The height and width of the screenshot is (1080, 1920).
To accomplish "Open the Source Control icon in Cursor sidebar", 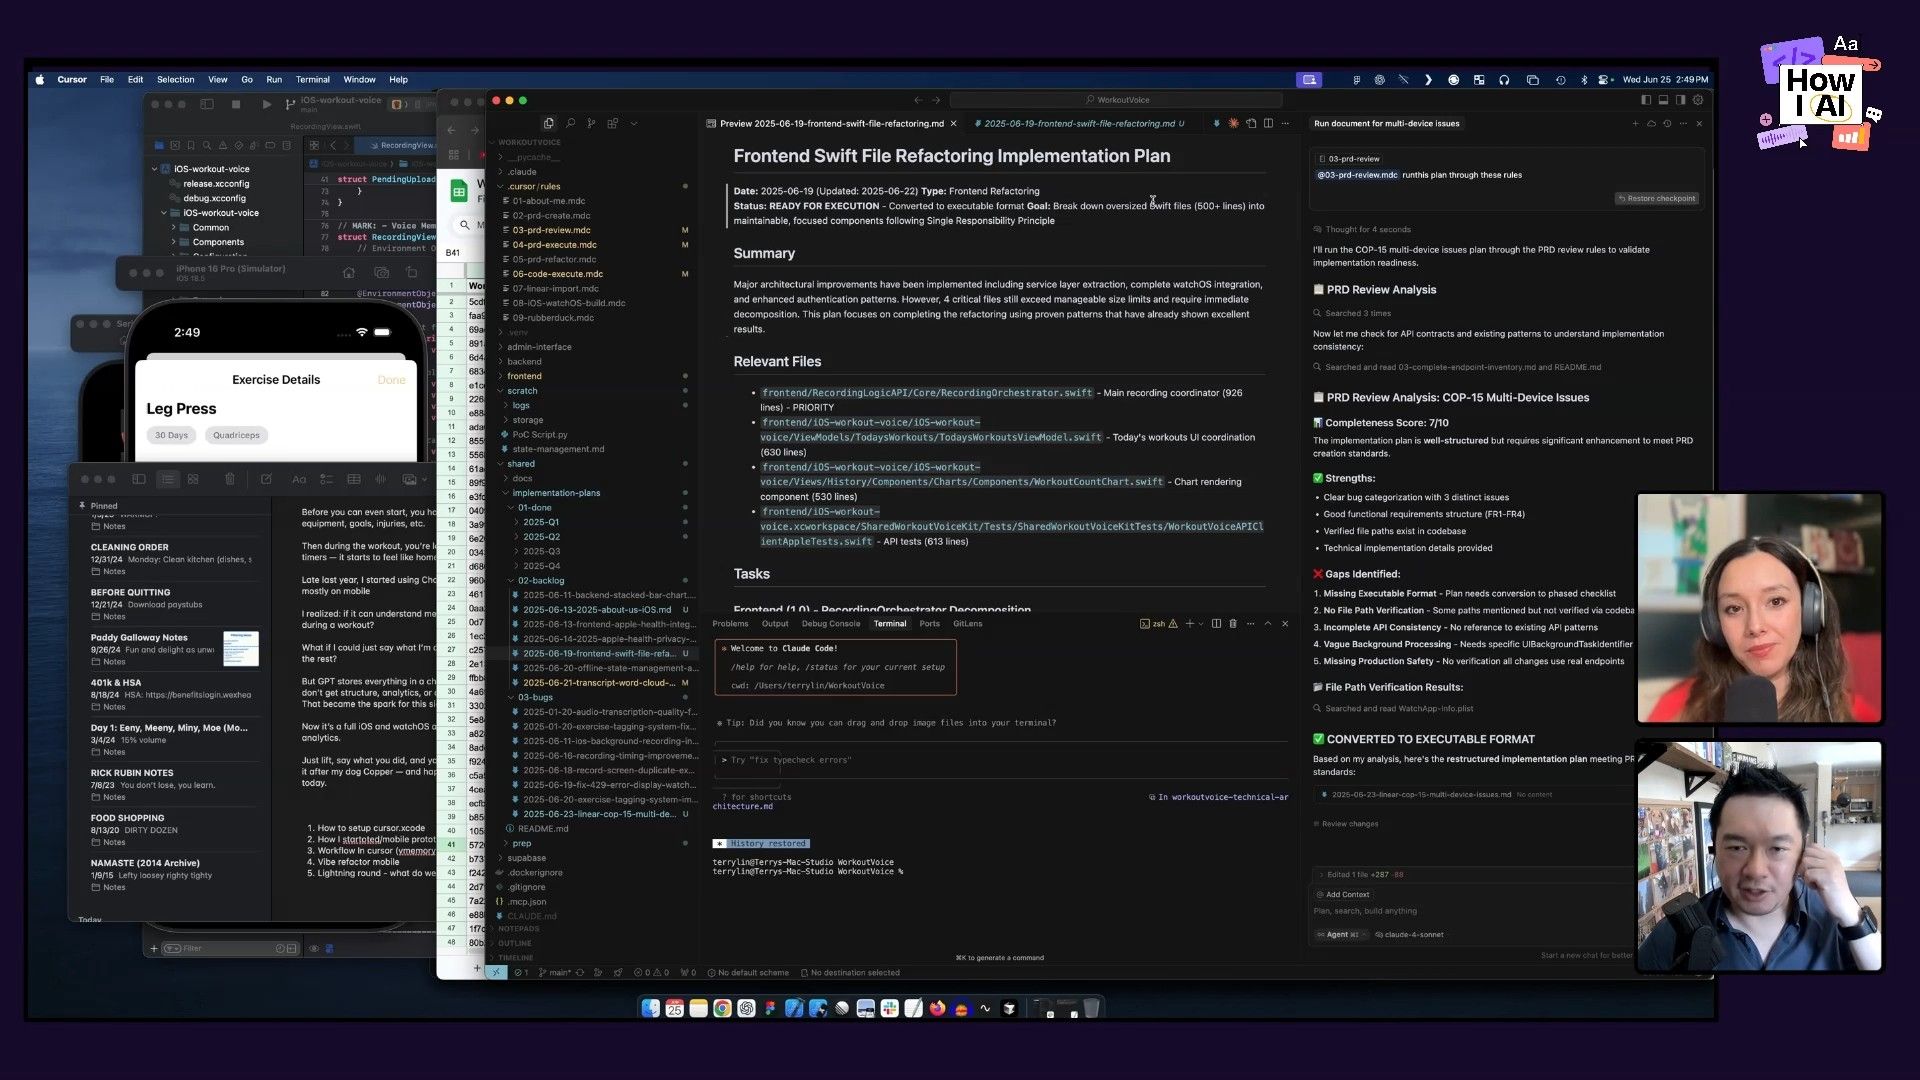I will (591, 123).
